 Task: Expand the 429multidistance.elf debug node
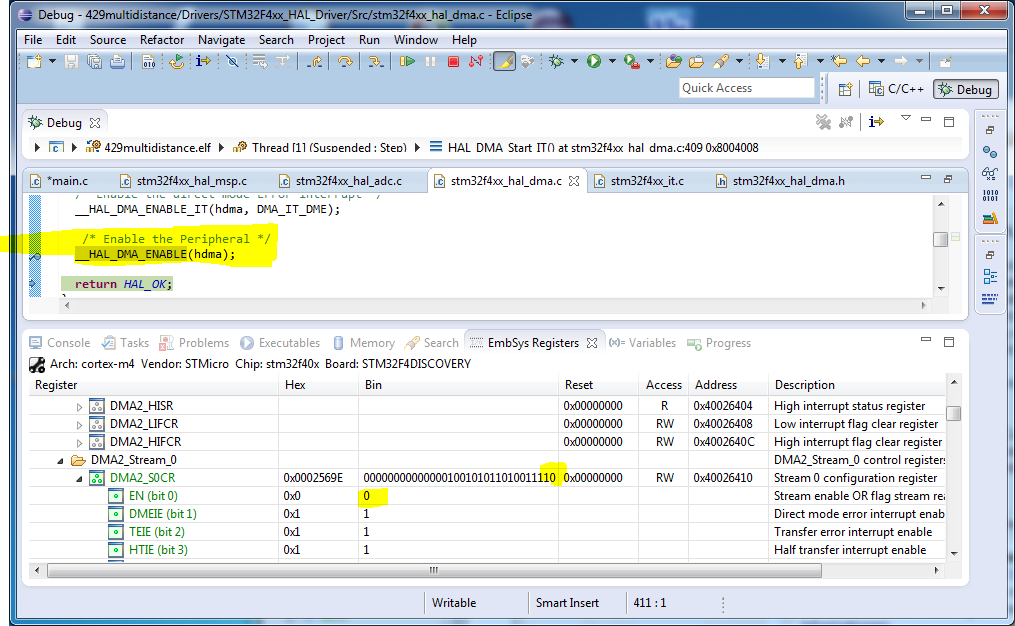[74, 148]
